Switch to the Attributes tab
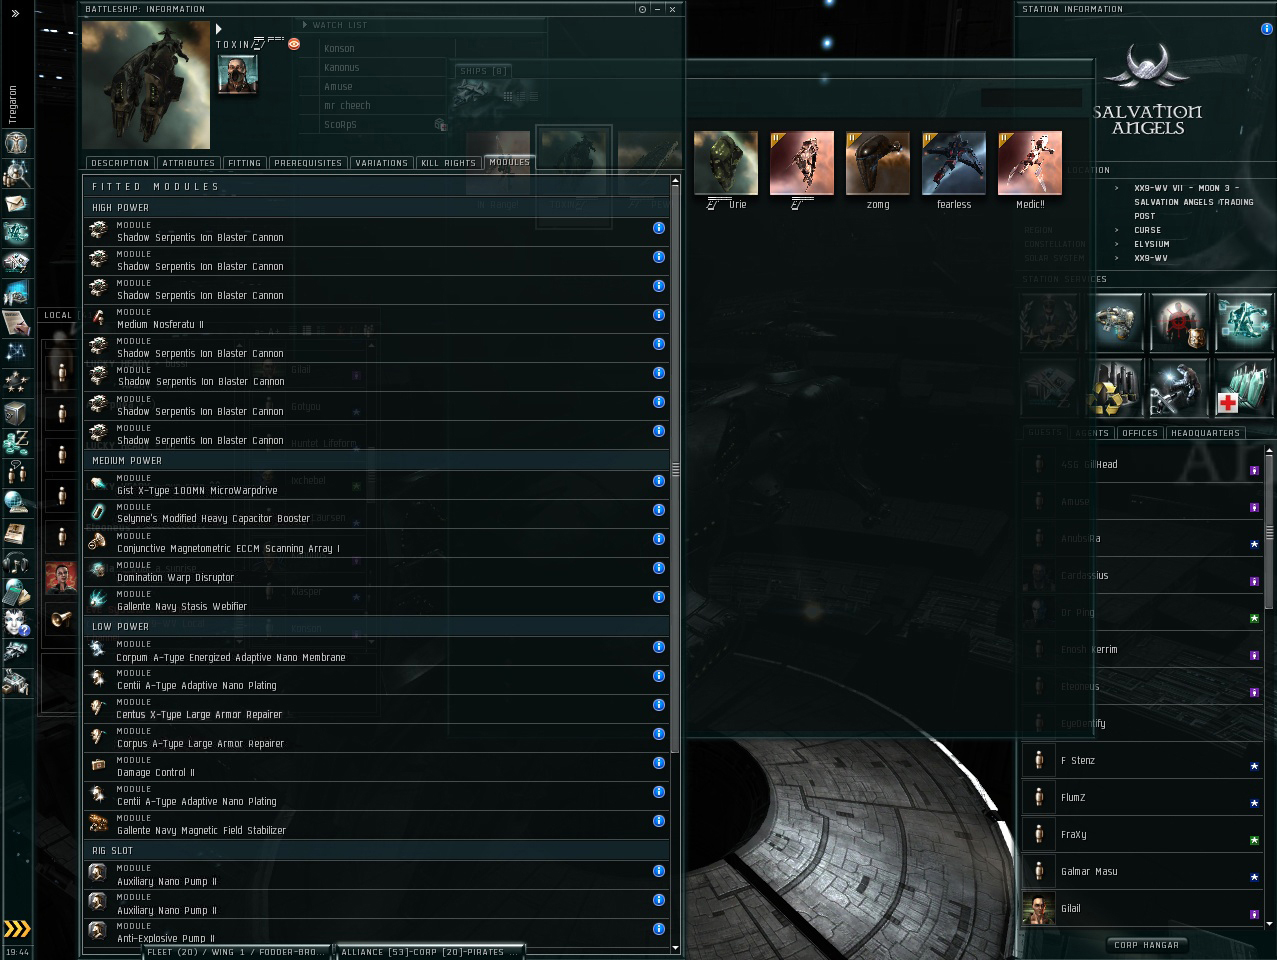The height and width of the screenshot is (960, 1277). 188,163
